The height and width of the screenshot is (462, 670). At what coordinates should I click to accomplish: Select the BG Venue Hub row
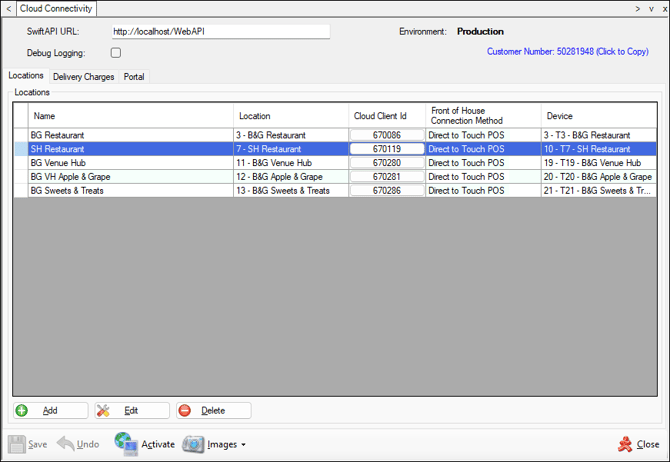click(335, 163)
